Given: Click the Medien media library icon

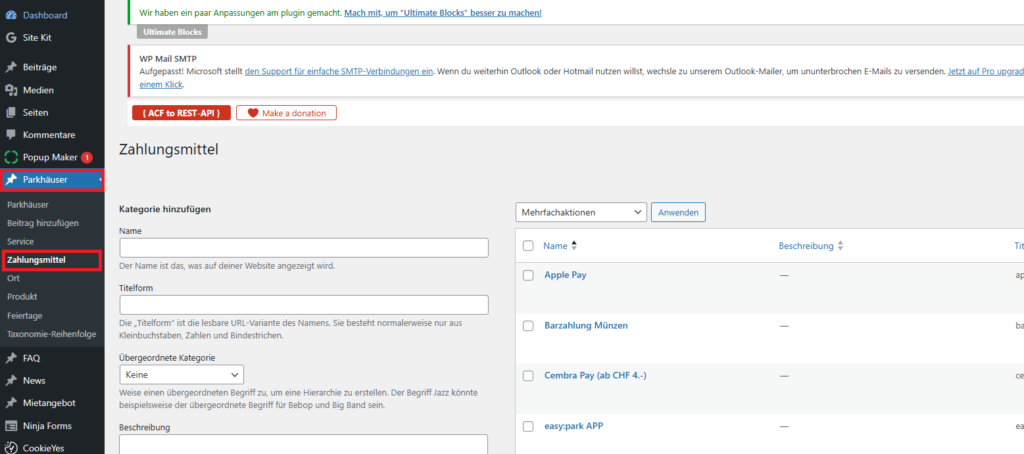Looking at the screenshot, I should pyautogui.click(x=11, y=90).
